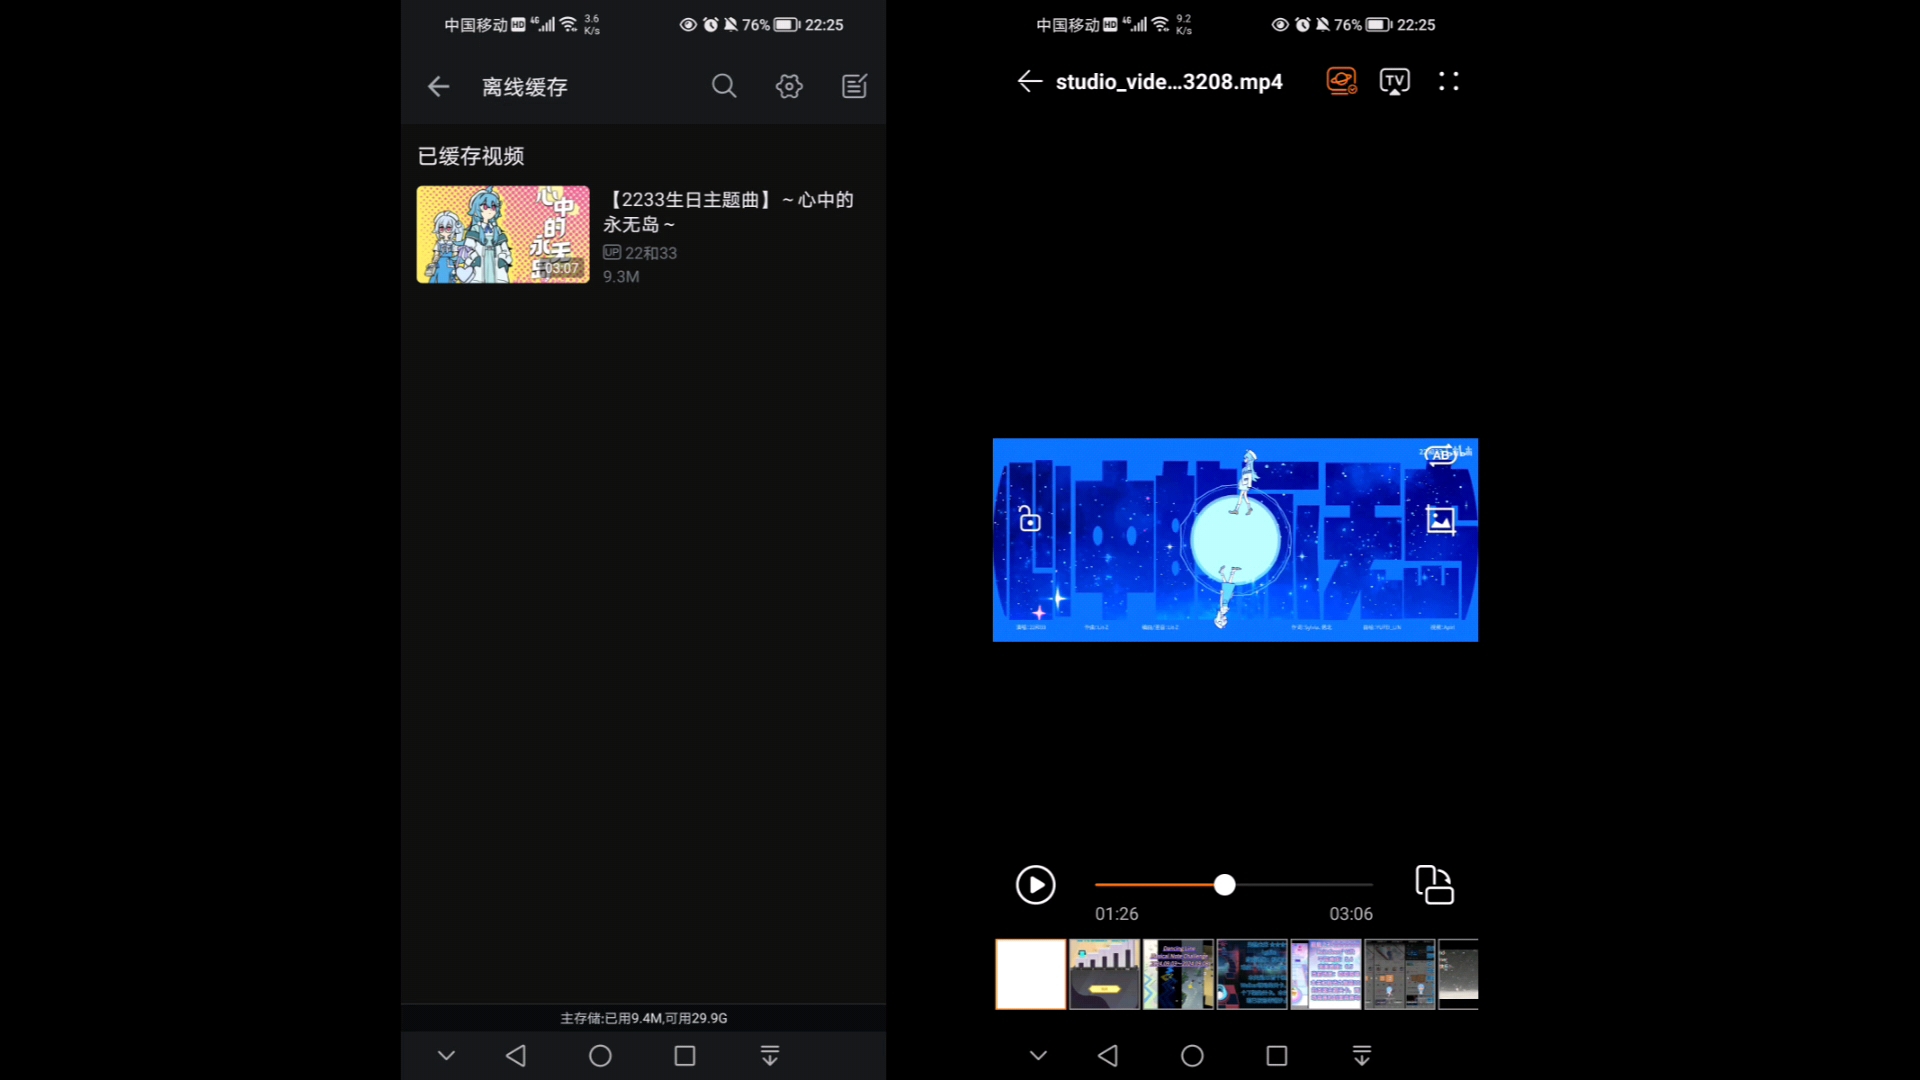1920x1080 pixels.
Task: Tap the right phone back triangle button
Action: click(1108, 1055)
